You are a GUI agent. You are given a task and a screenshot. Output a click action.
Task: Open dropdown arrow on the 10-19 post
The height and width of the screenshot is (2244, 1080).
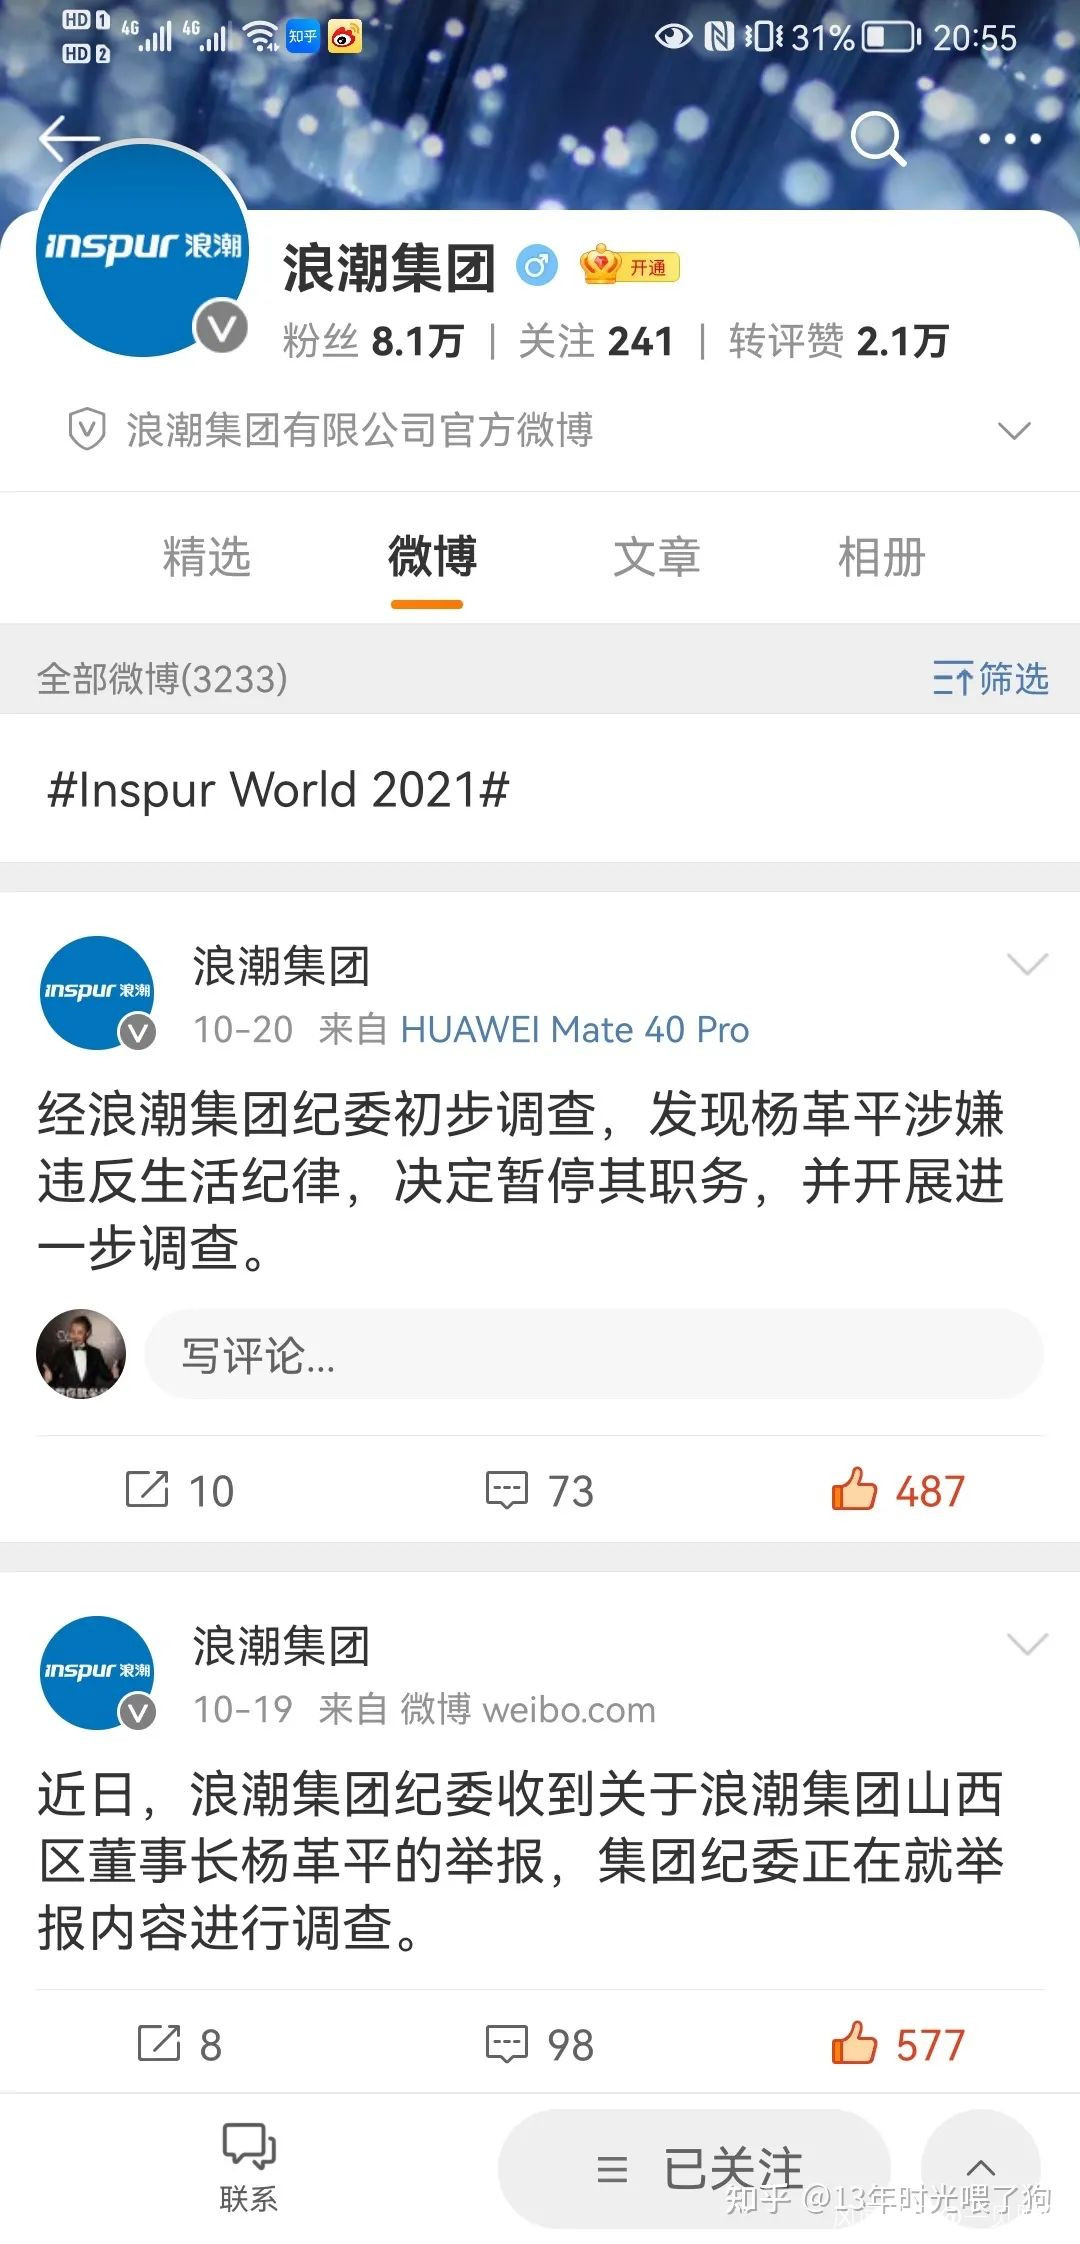1027,1644
